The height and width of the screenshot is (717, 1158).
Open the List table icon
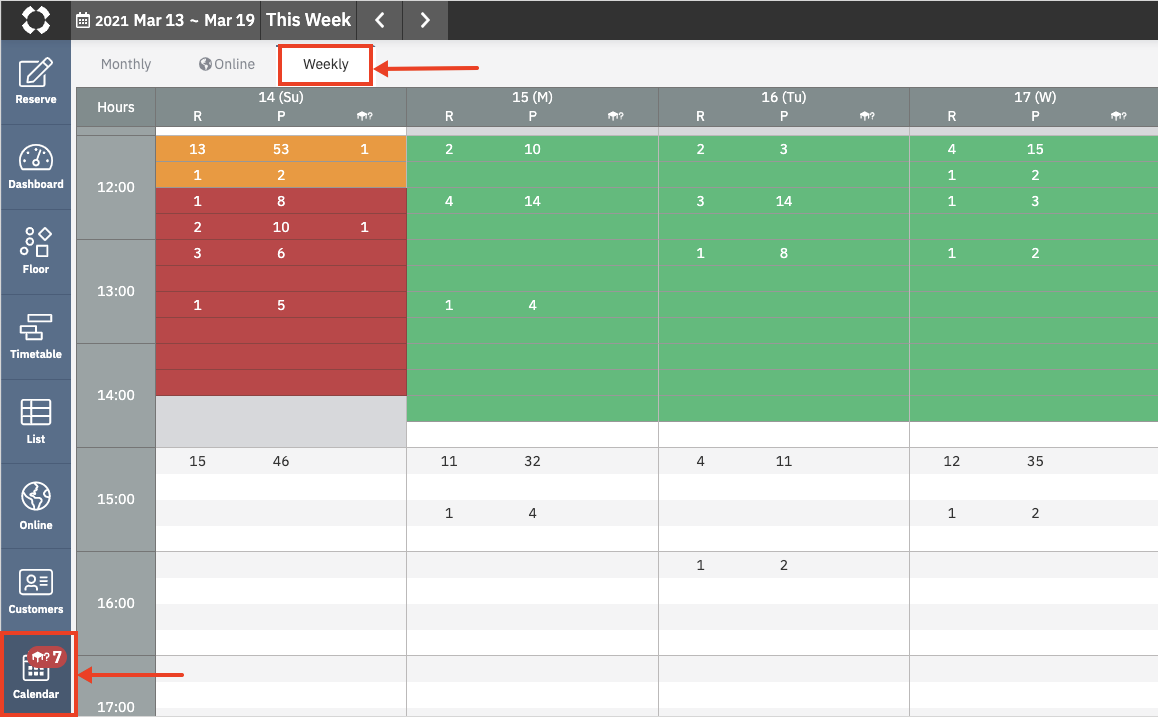tap(35, 421)
